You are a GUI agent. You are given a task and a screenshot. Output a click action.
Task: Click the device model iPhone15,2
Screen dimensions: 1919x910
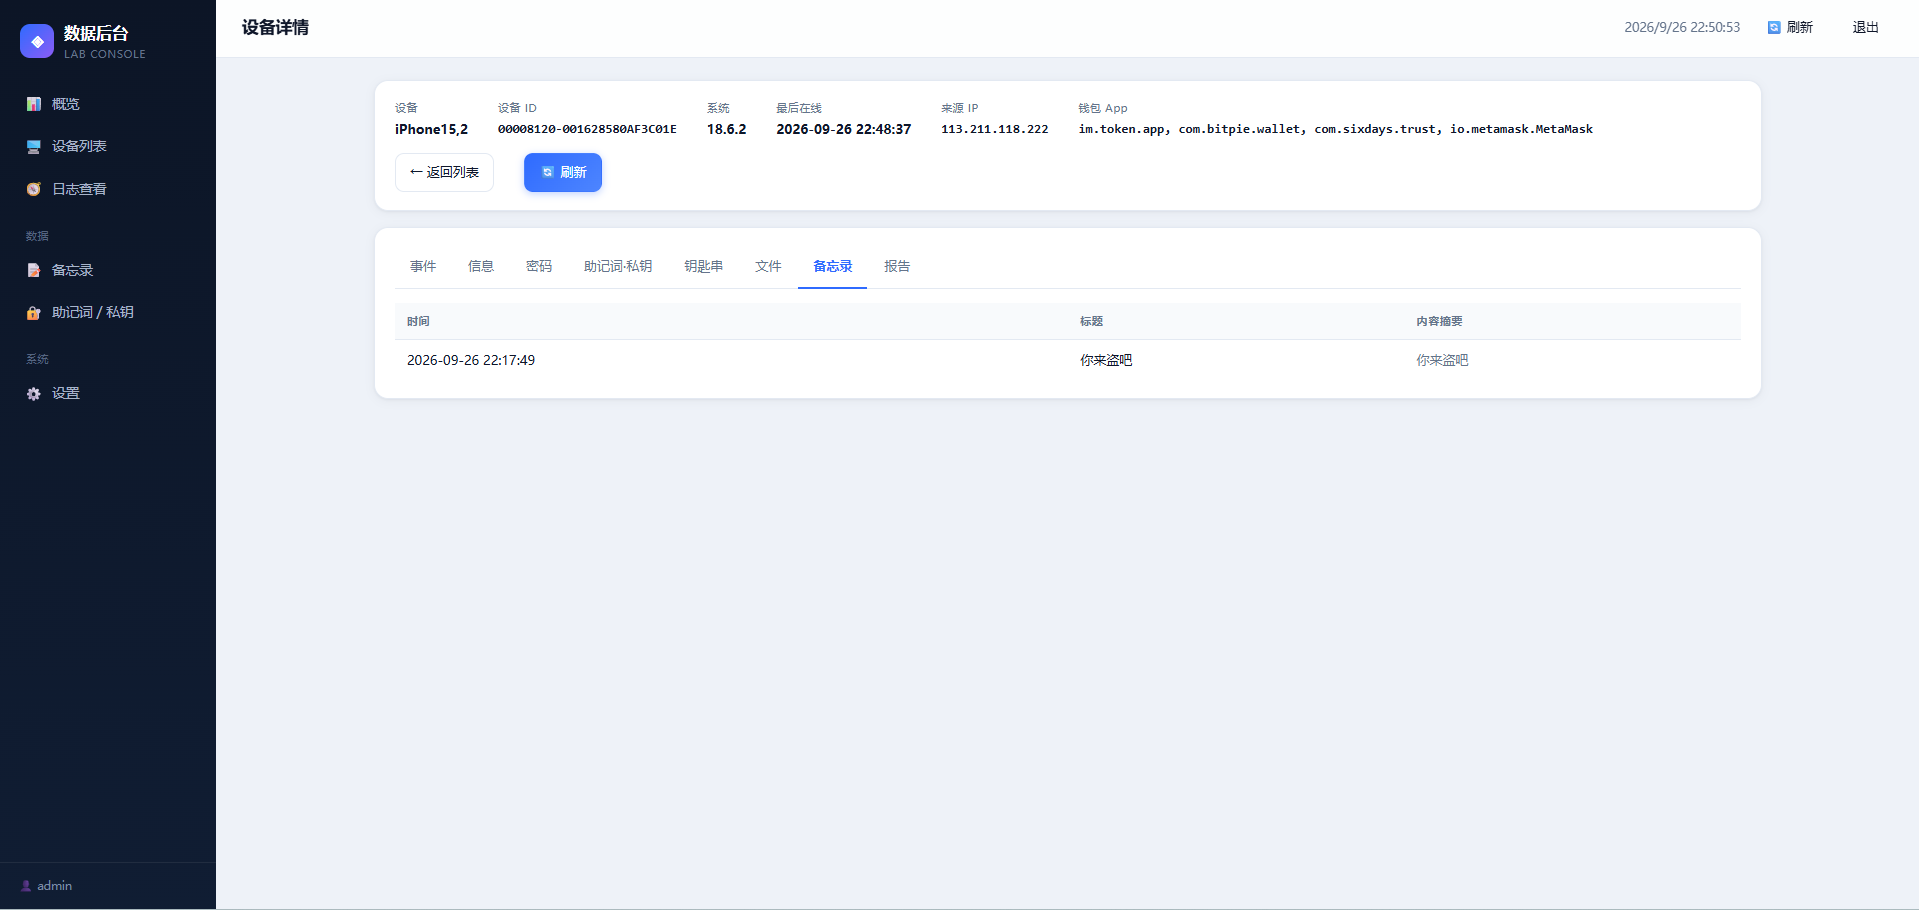pos(431,129)
